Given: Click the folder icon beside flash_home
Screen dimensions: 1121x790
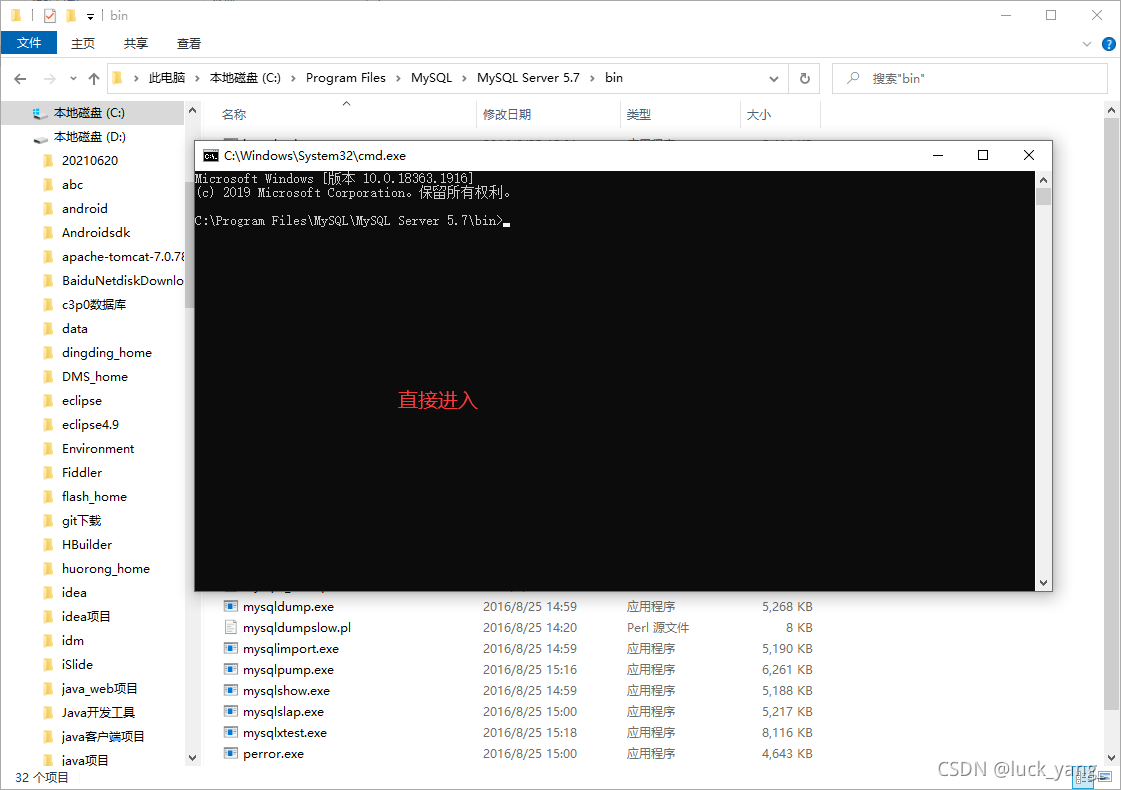Looking at the screenshot, I should 48,497.
